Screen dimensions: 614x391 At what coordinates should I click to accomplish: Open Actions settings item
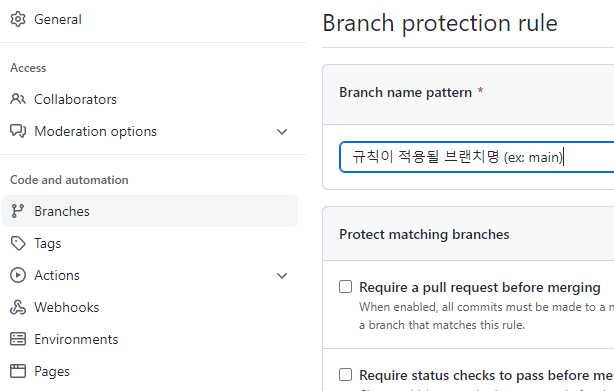pos(57,275)
